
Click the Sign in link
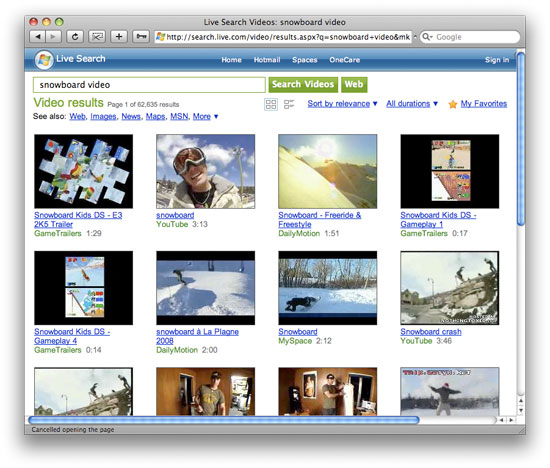497,60
